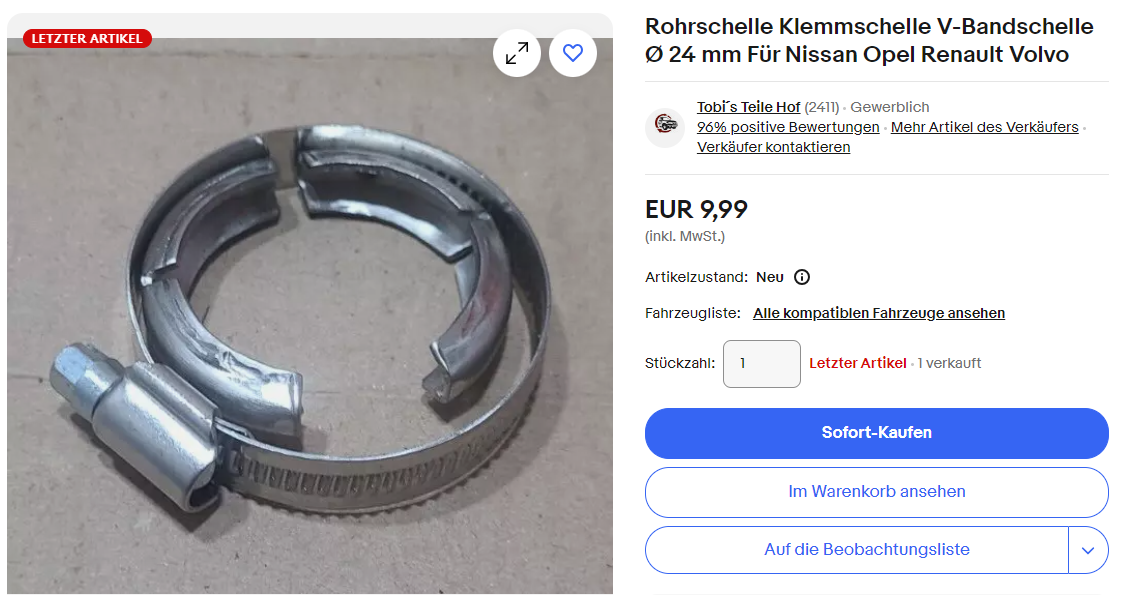Click the Sofort-Kaufen button
1128x595 pixels.
pos(876,433)
